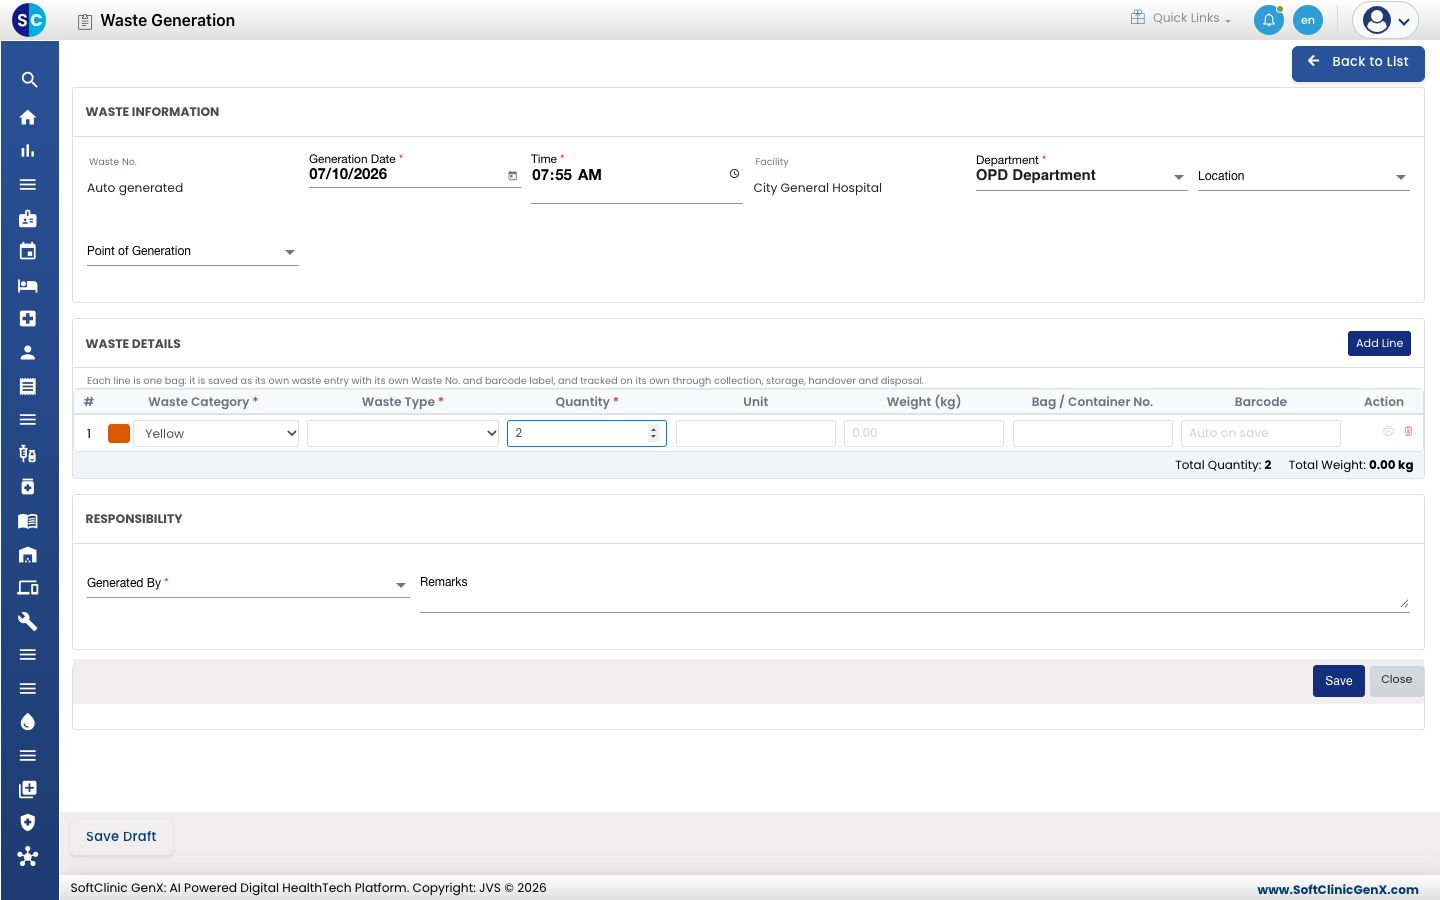Viewport: 1440px width, 900px height.
Task: Open the calendar icon in the sidebar
Action: 28,251
